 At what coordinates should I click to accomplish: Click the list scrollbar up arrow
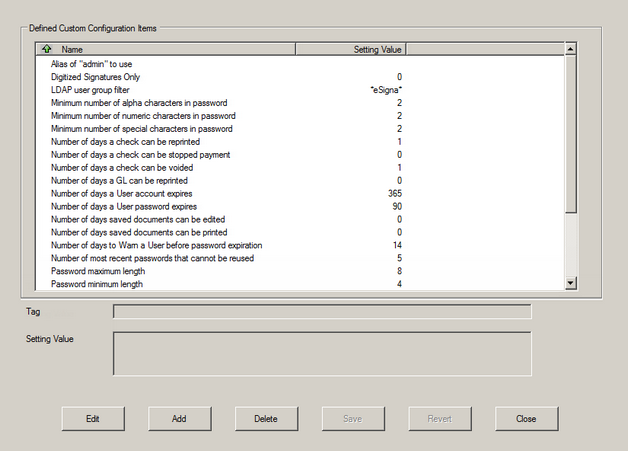pyautogui.click(x=570, y=49)
